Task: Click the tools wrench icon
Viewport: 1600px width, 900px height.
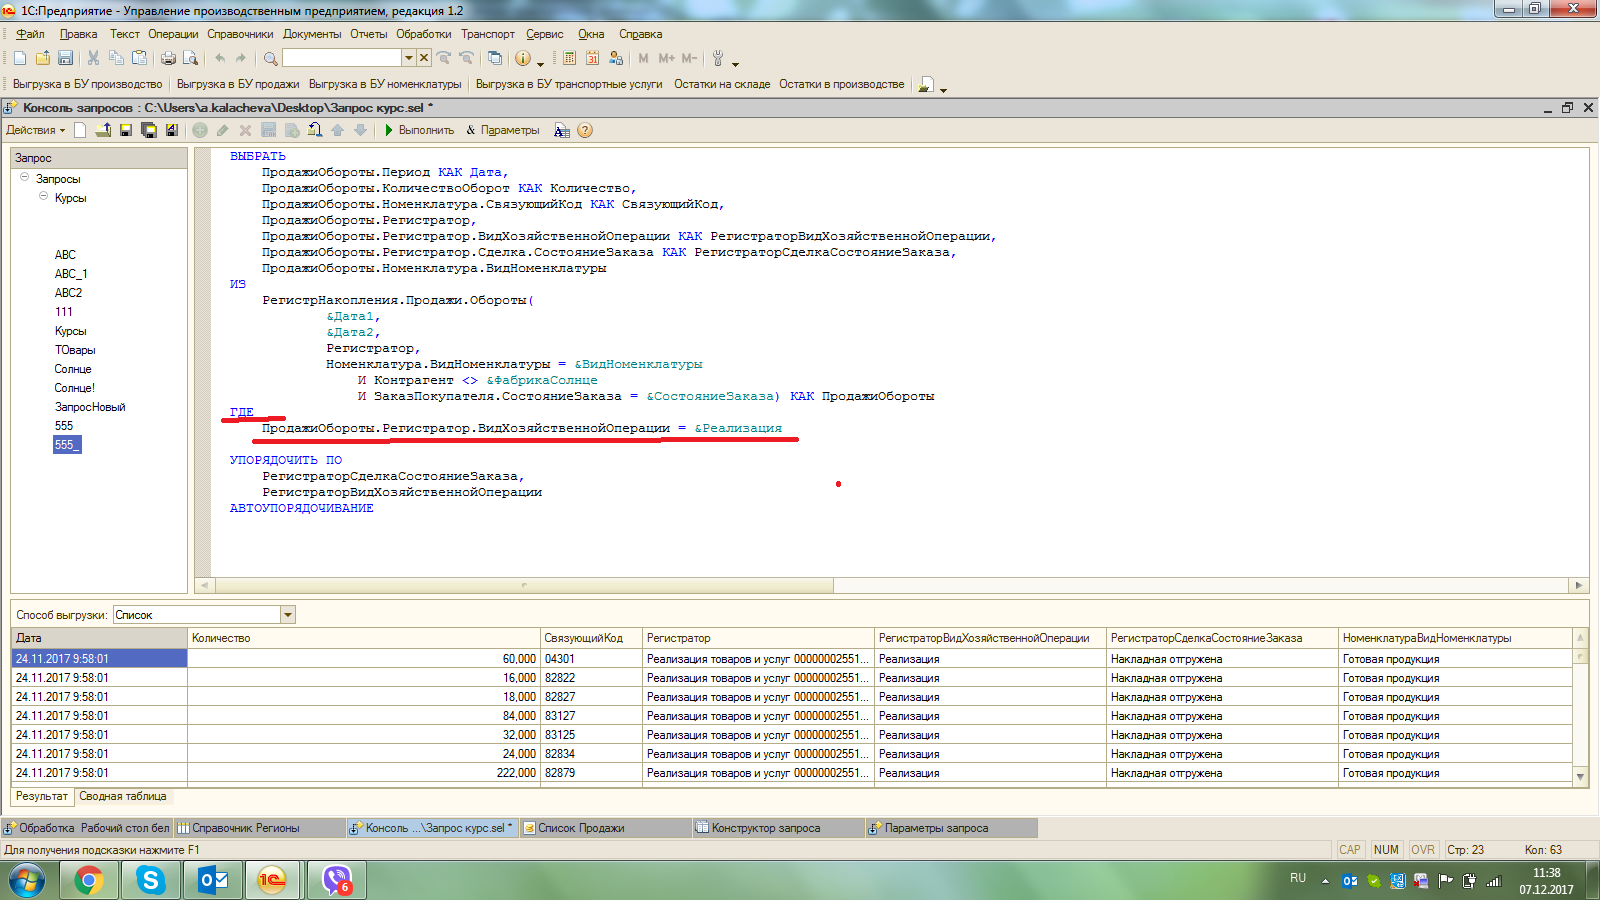Action: coord(717,58)
